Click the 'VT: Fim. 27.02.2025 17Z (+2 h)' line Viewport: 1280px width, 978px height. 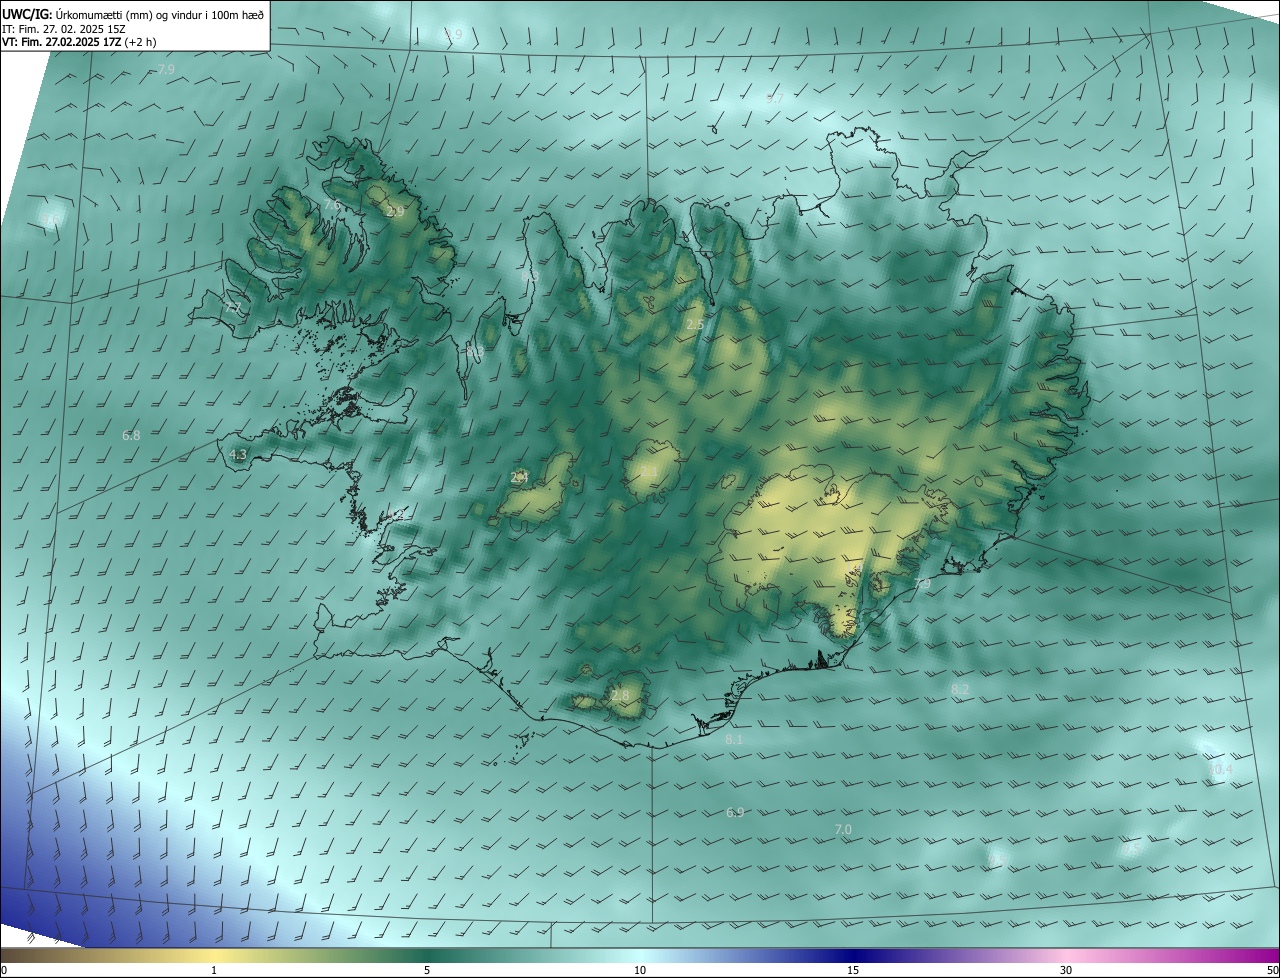tap(80, 42)
